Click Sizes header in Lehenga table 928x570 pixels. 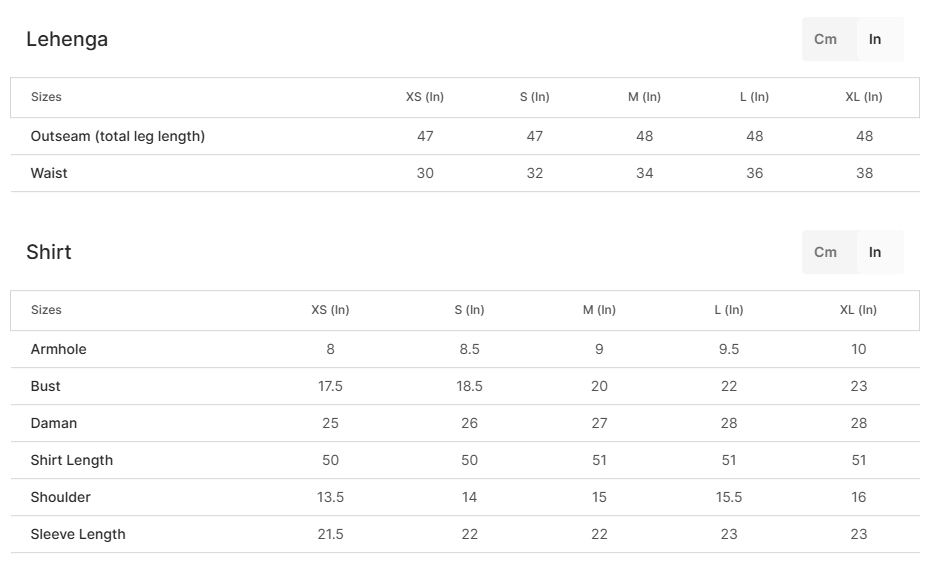(x=46, y=97)
